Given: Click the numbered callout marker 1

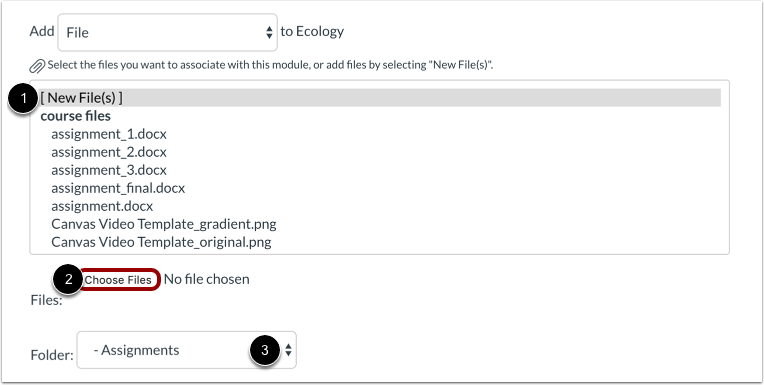Looking at the screenshot, I should coord(23,98).
